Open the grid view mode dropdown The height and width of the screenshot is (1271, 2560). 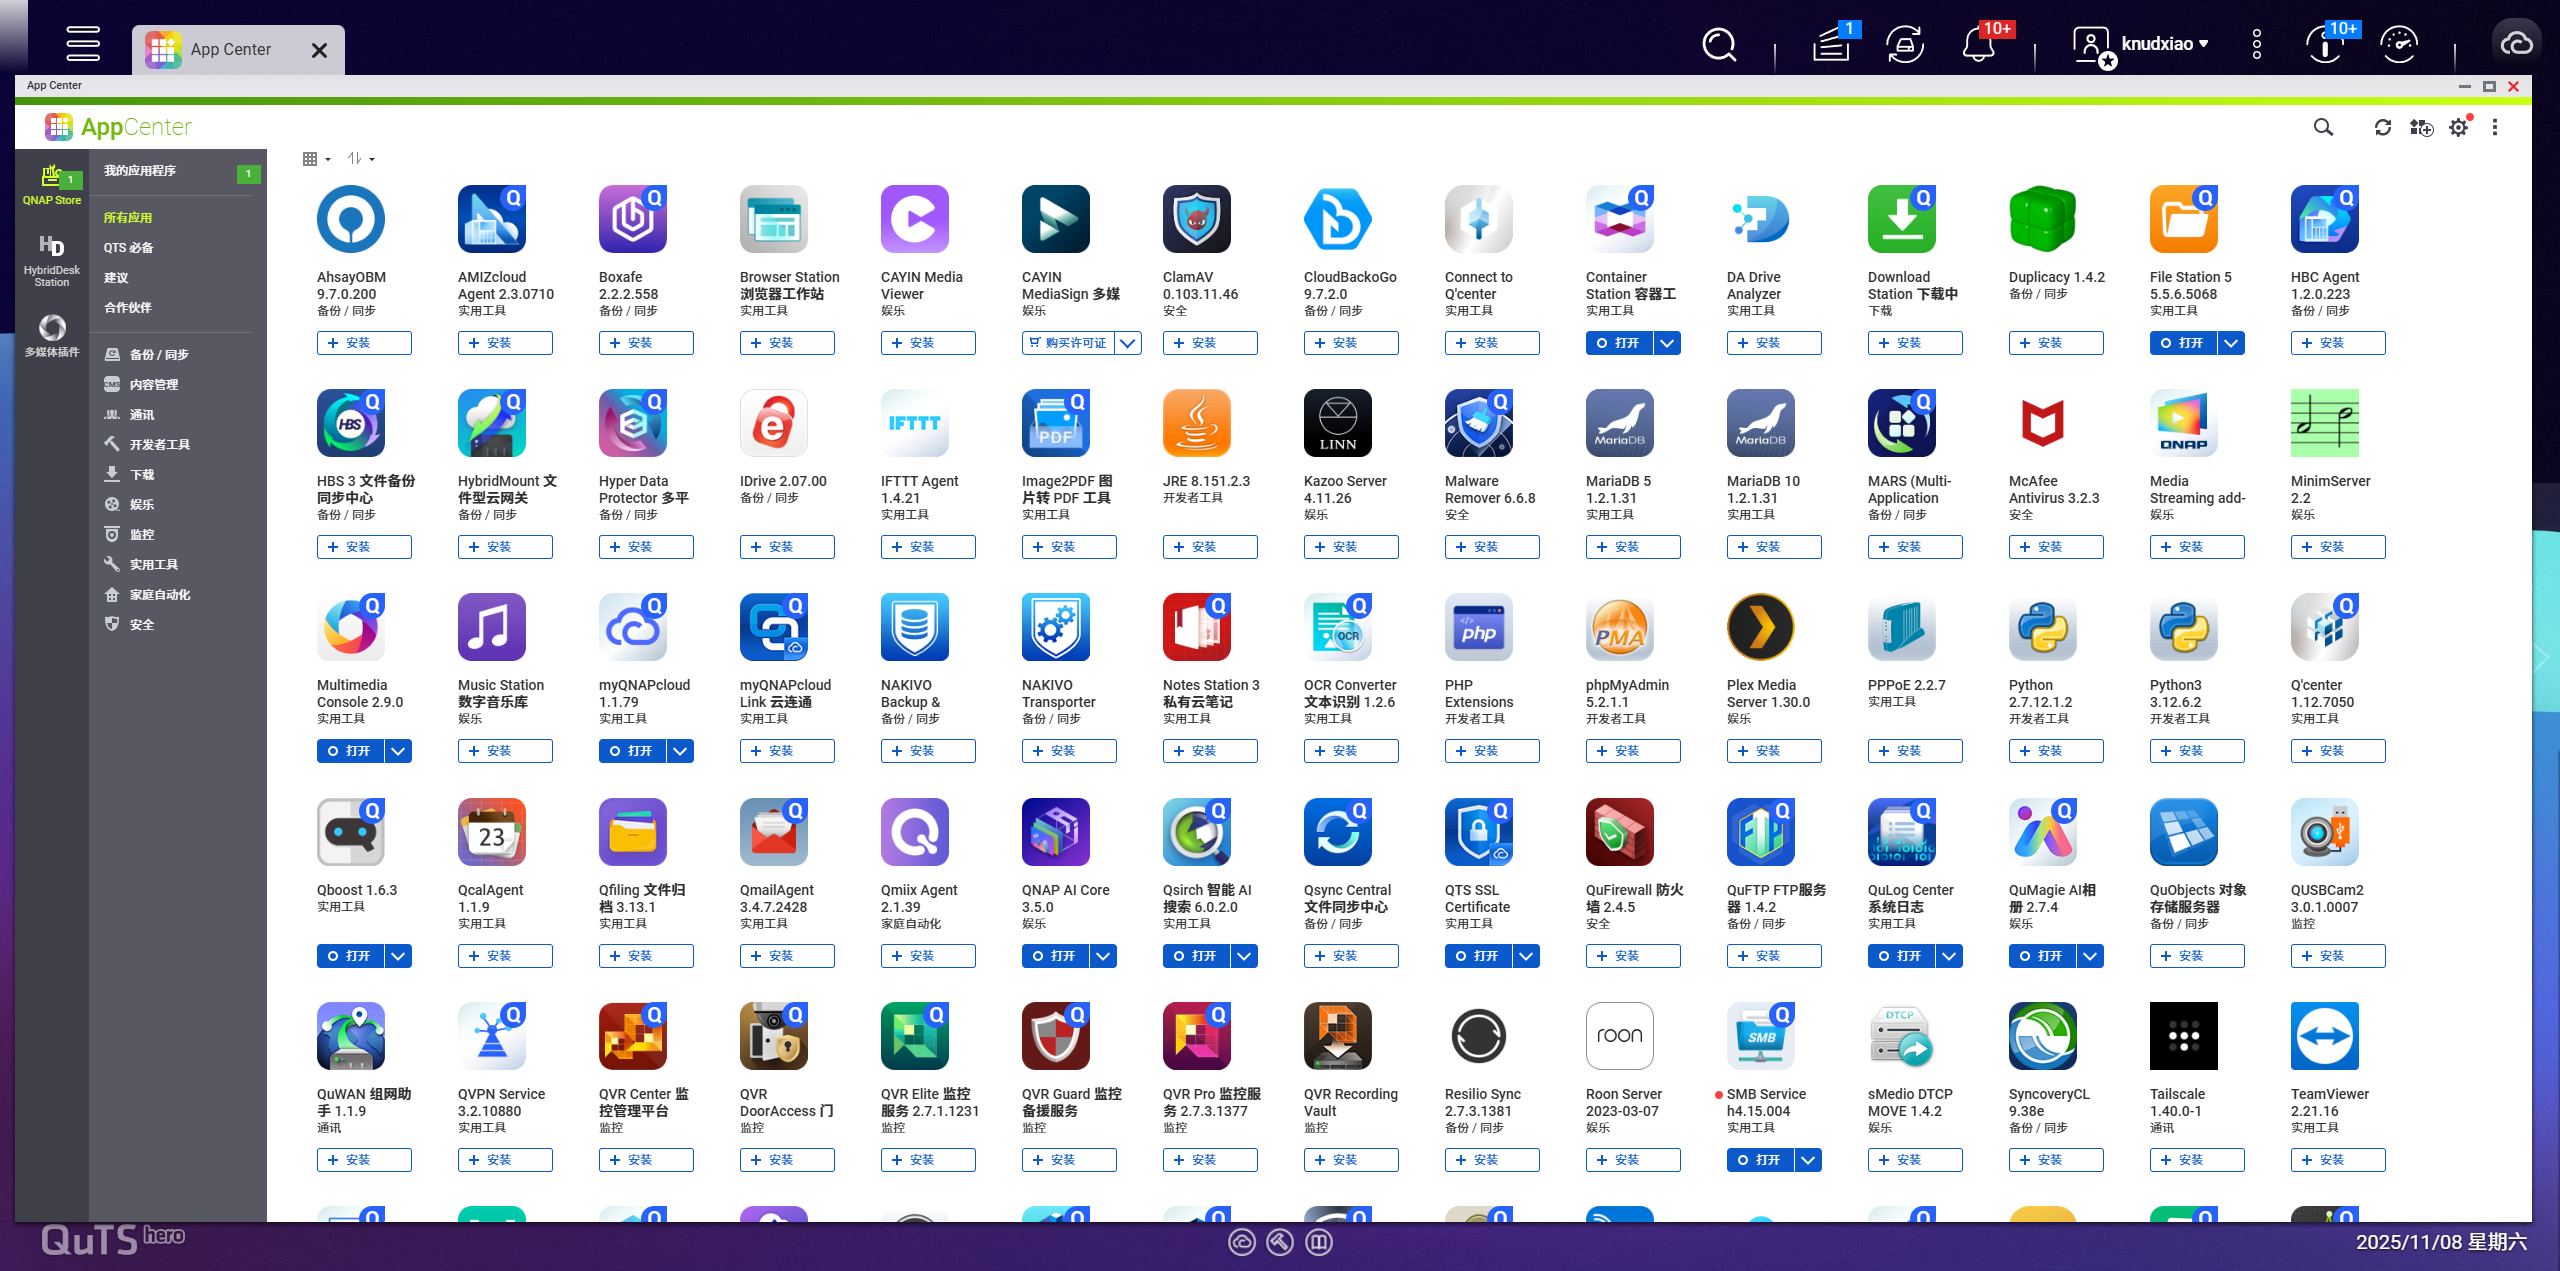[x=316, y=159]
